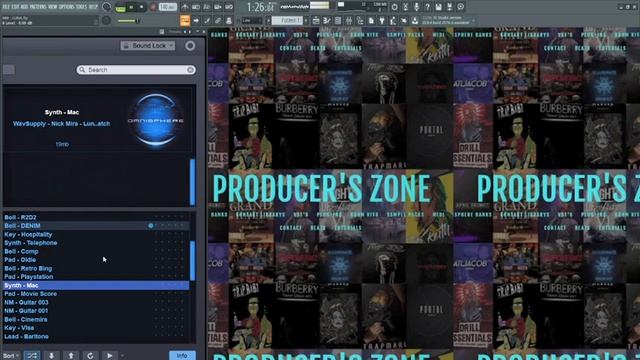The height and width of the screenshot is (360, 640).
Task: Open the EDIT menu
Action: tap(15, 7)
